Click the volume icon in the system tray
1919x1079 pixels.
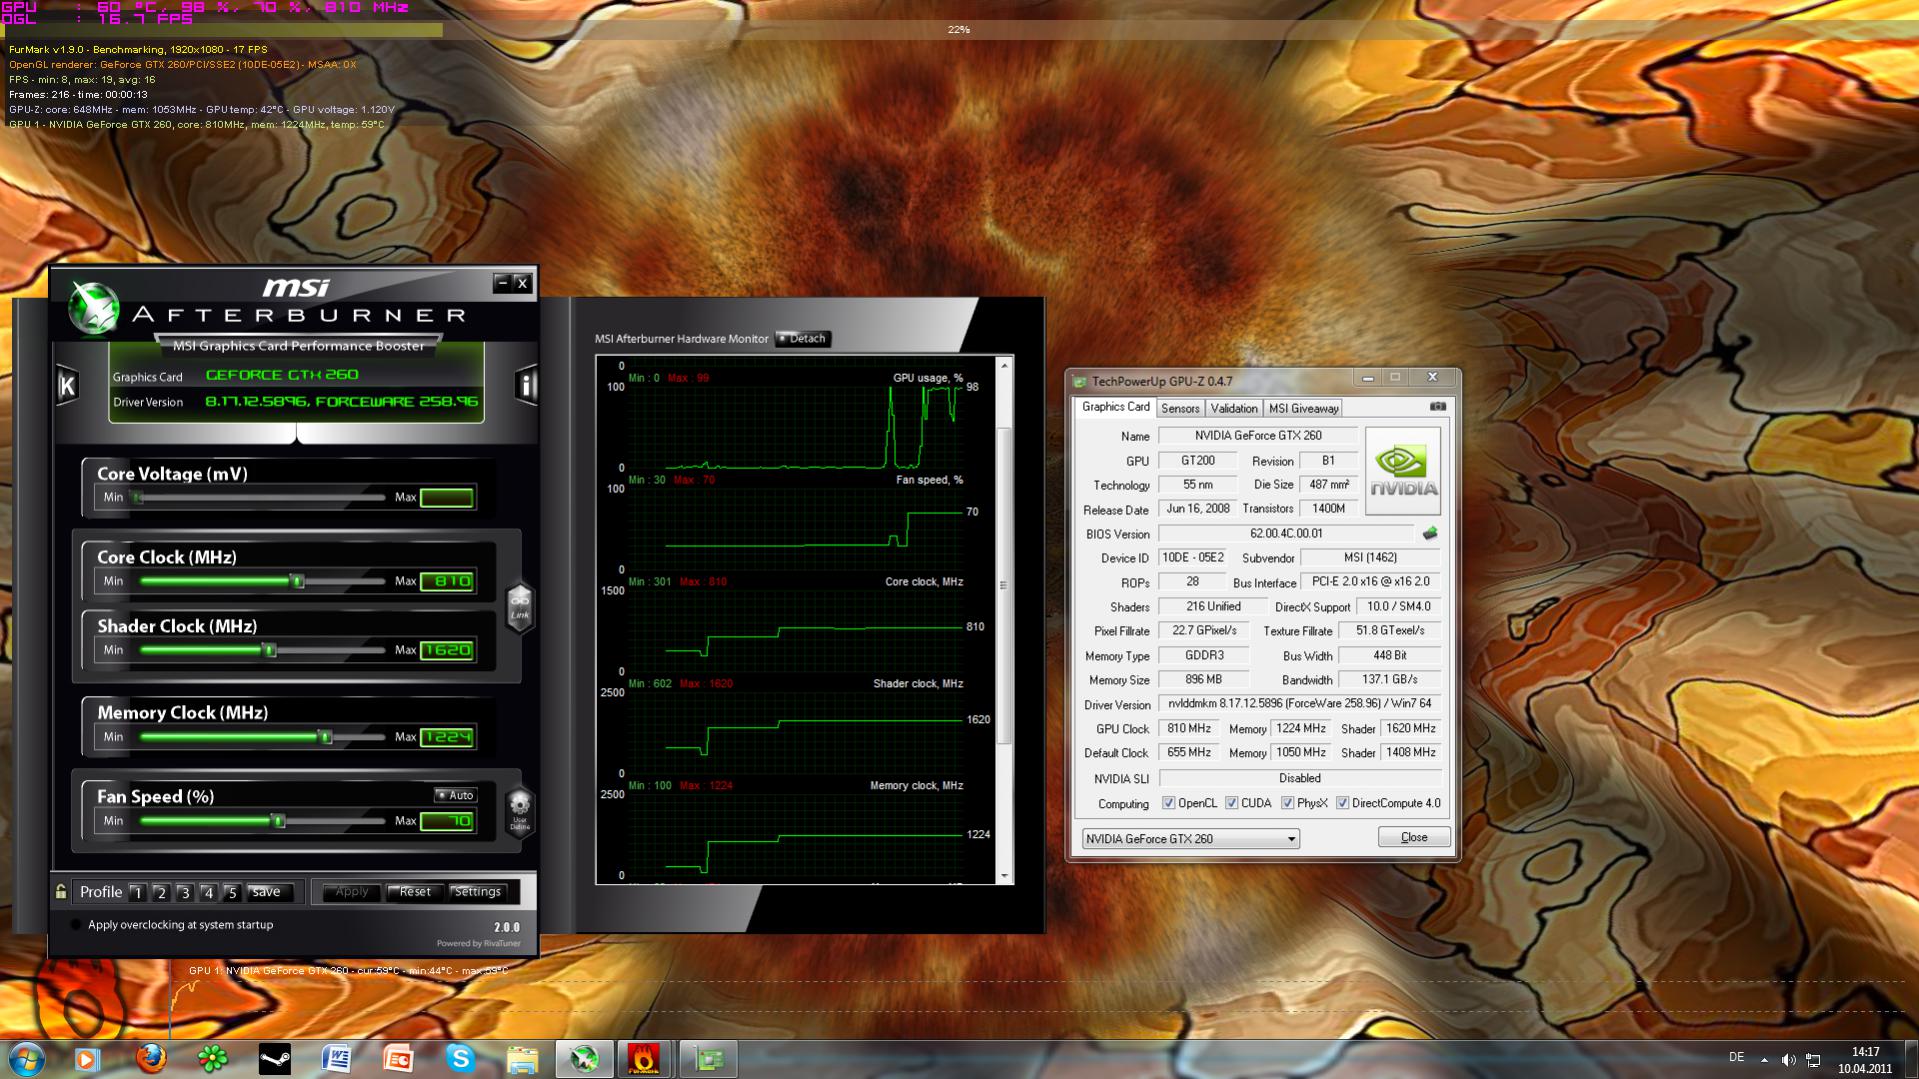(x=1788, y=1060)
